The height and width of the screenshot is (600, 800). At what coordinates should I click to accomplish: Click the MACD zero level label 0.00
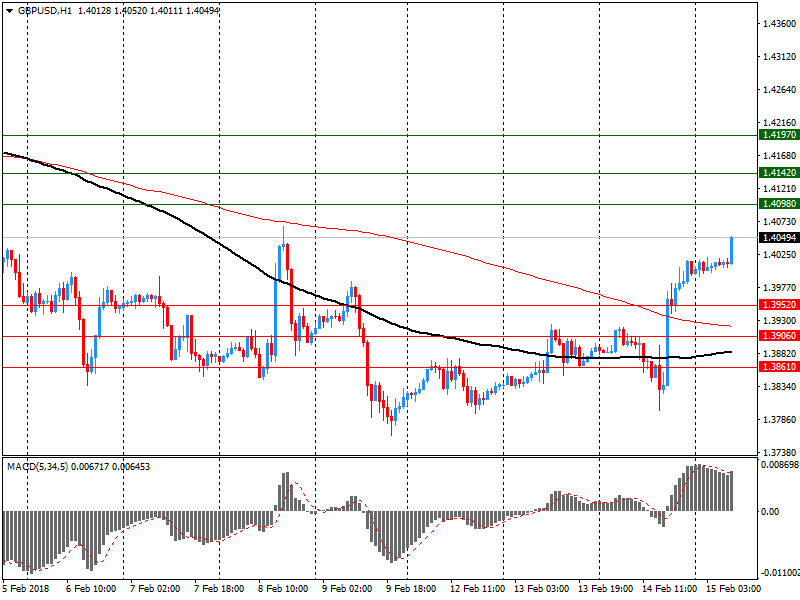(770, 511)
